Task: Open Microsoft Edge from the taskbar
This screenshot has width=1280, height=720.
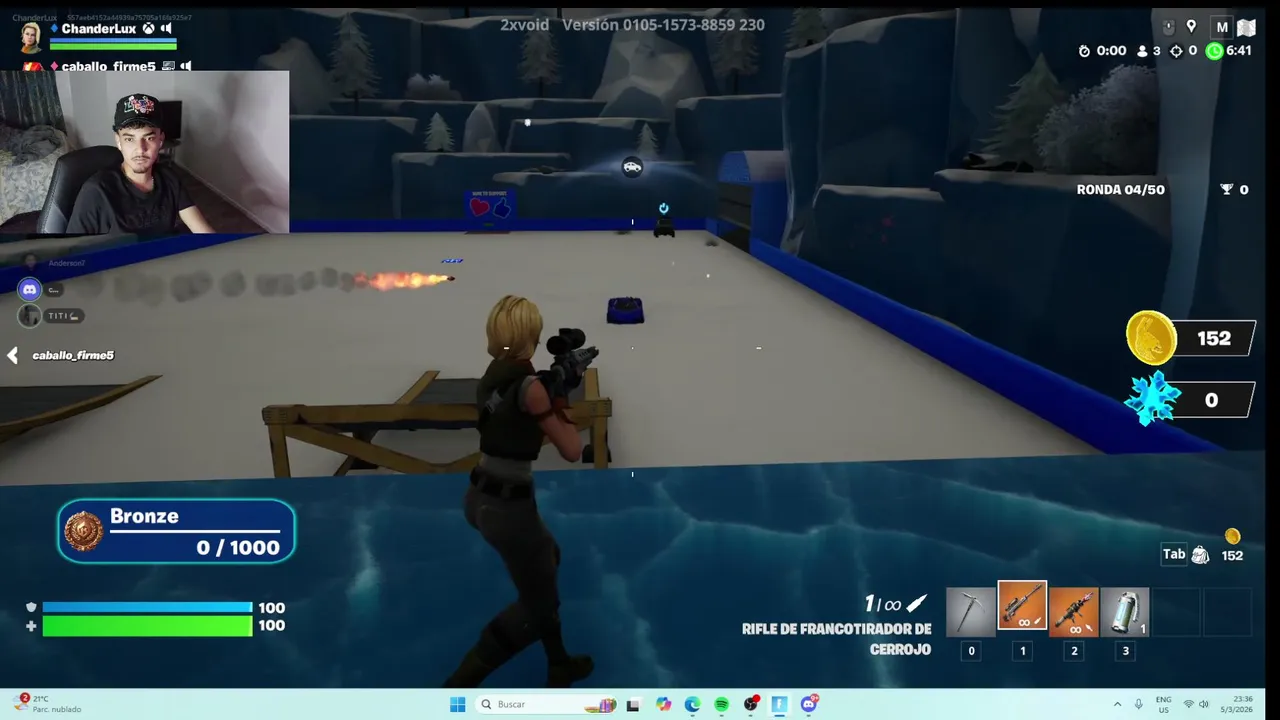Action: [x=692, y=704]
